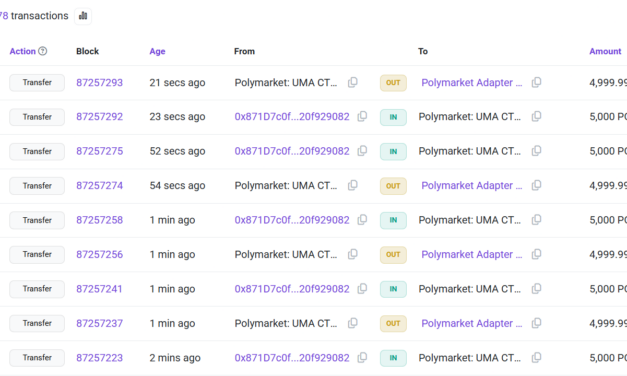
Task: Sort by the Amount column header
Action: click(605, 51)
